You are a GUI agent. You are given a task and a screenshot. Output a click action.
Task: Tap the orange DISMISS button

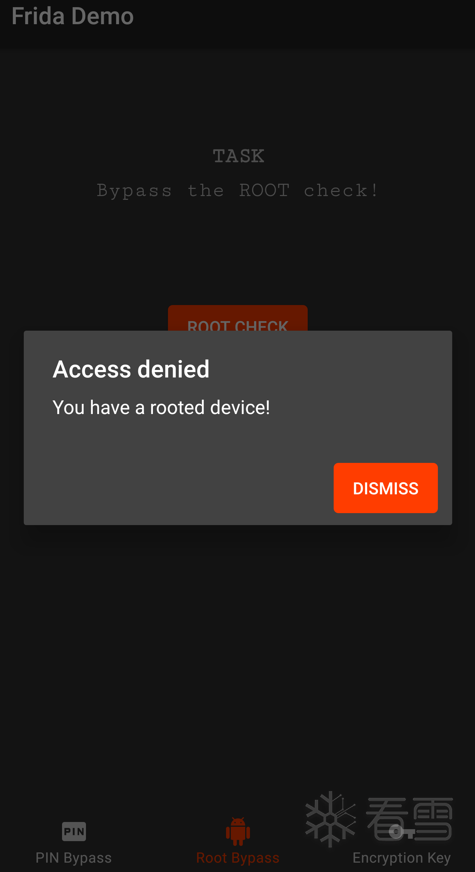point(385,488)
